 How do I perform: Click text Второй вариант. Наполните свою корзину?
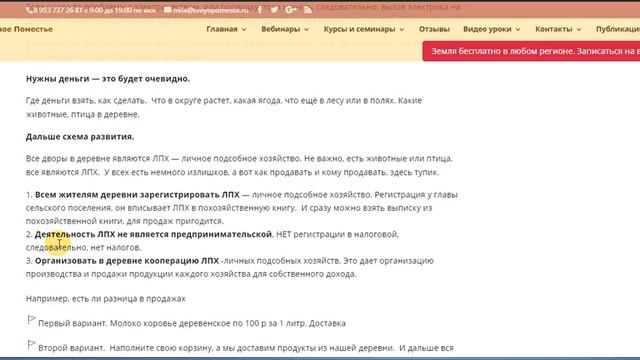[x=246, y=348]
